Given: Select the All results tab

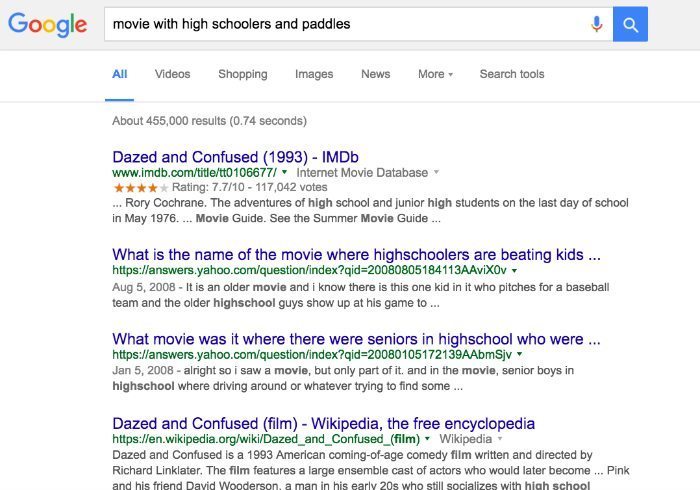Looking at the screenshot, I should (120, 74).
